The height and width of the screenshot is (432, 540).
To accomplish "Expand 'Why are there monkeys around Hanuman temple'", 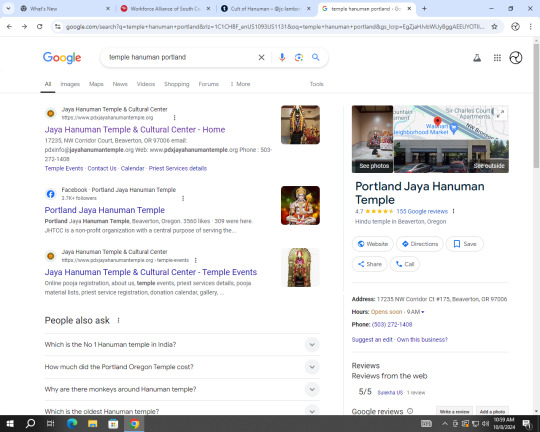I will [x=182, y=389].
